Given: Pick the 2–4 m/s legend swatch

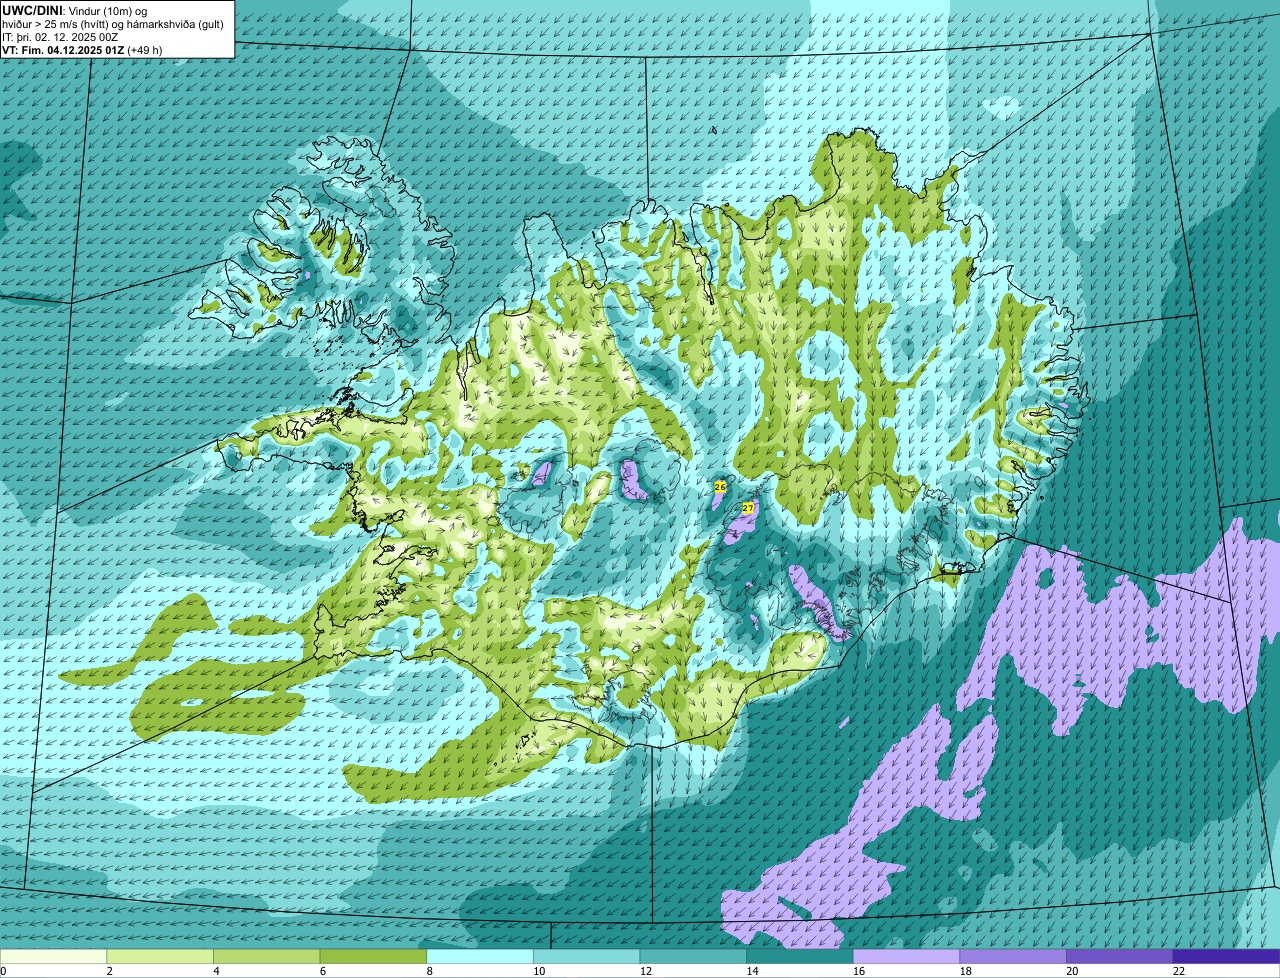Looking at the screenshot, I should pyautogui.click(x=160, y=956).
